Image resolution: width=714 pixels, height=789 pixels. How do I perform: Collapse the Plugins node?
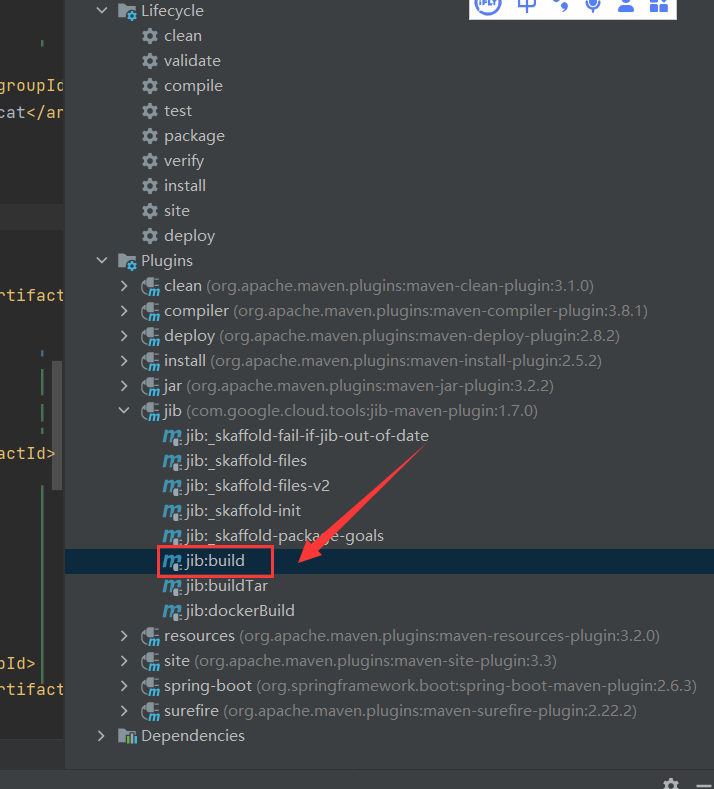[102, 261]
